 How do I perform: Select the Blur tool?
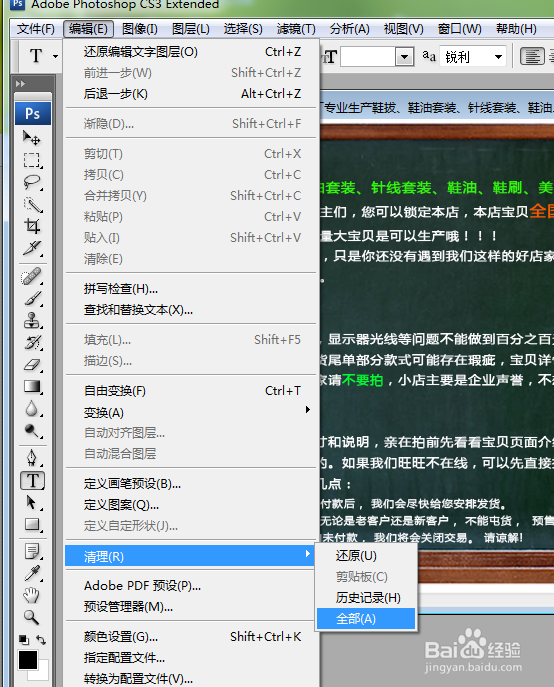pyautogui.click(x=32, y=409)
